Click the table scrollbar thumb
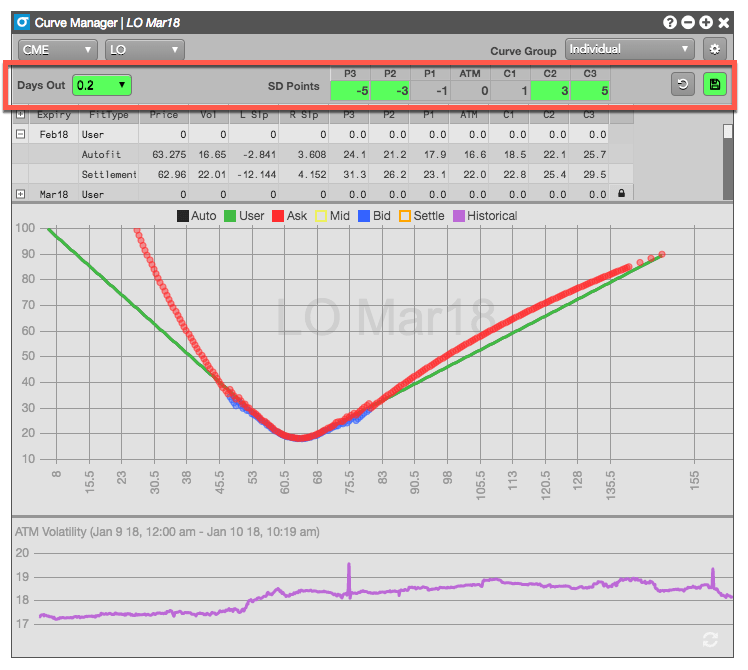748x670 pixels. tap(727, 132)
